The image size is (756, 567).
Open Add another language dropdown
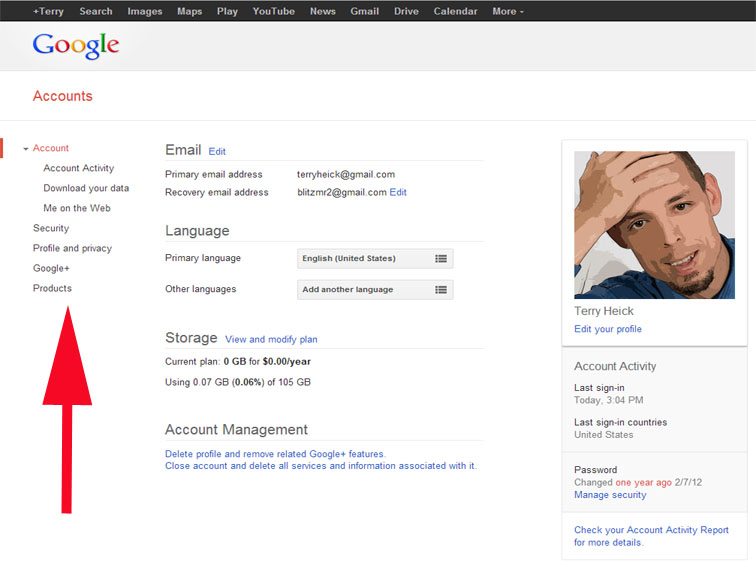click(375, 290)
